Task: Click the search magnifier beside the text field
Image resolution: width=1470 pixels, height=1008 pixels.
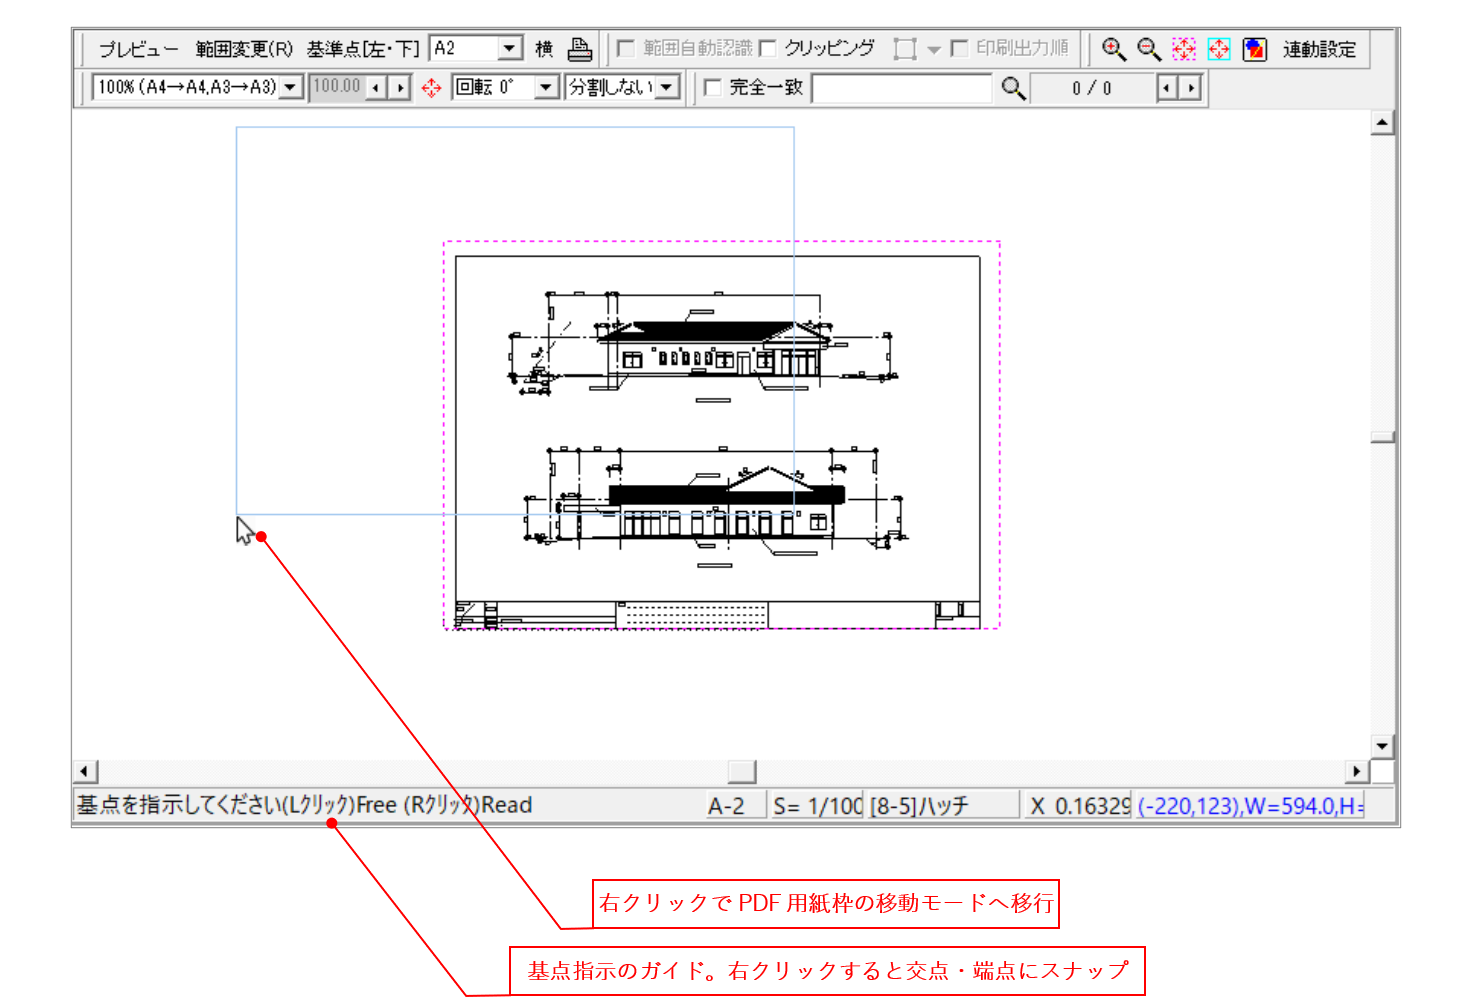Action: 1013,88
